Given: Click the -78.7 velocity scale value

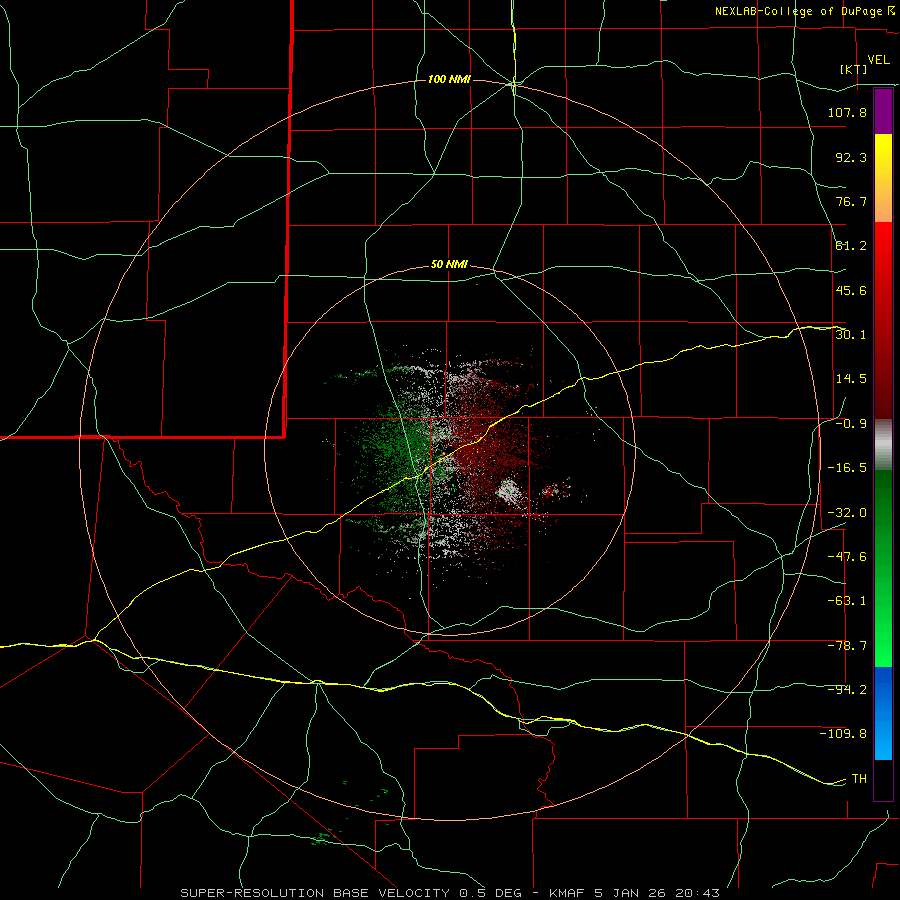Looking at the screenshot, I should click(x=847, y=645).
